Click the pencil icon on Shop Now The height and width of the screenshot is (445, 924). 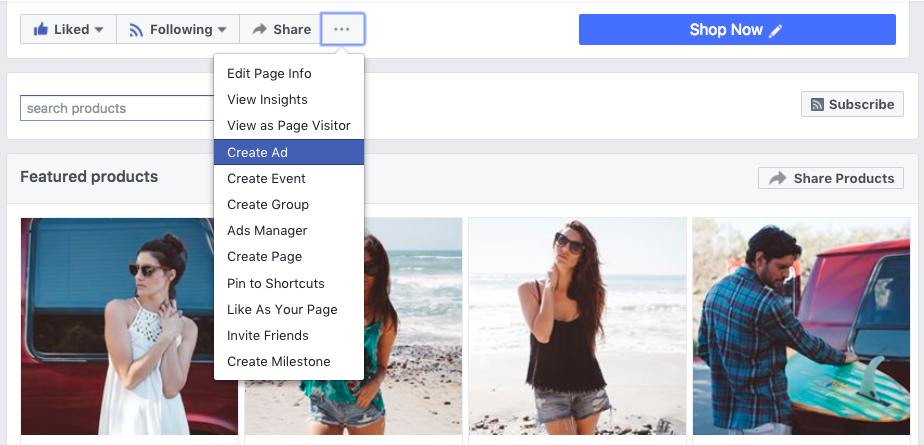776,31
